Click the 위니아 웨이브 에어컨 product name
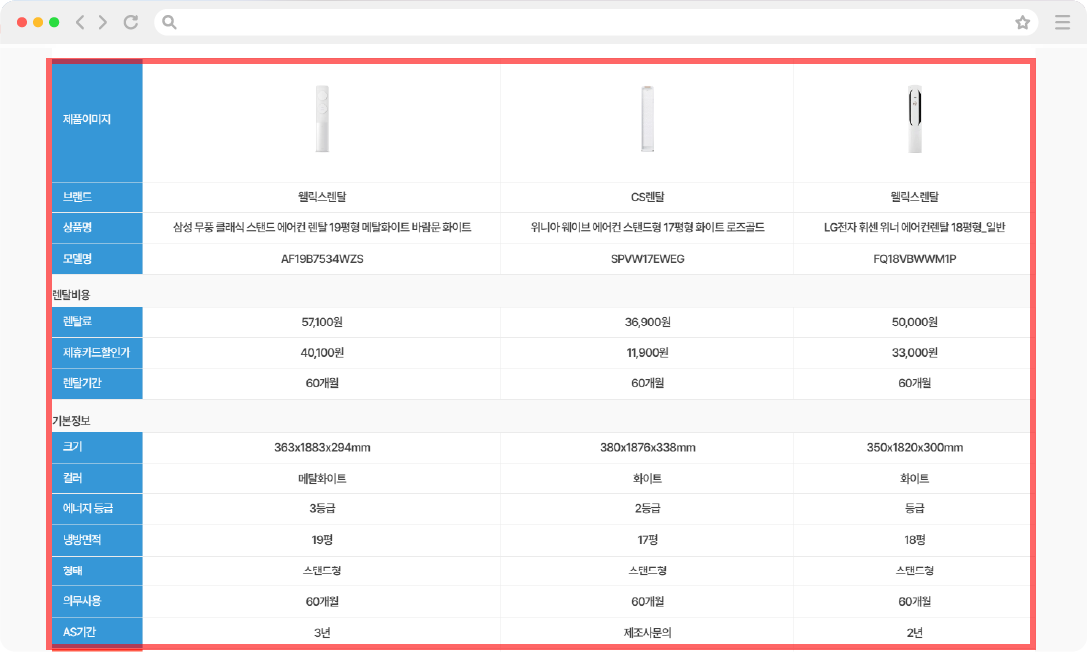Screen dimensions: 1087x652 click(x=647, y=228)
